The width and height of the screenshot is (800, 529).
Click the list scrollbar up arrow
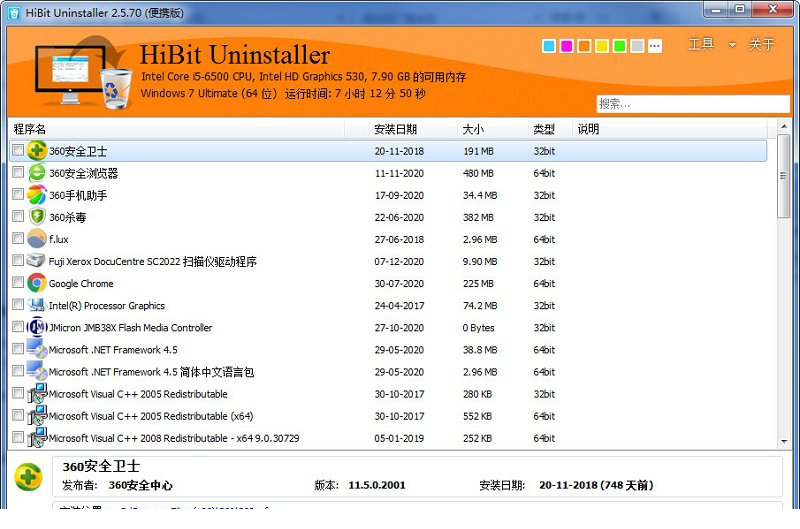(784, 126)
